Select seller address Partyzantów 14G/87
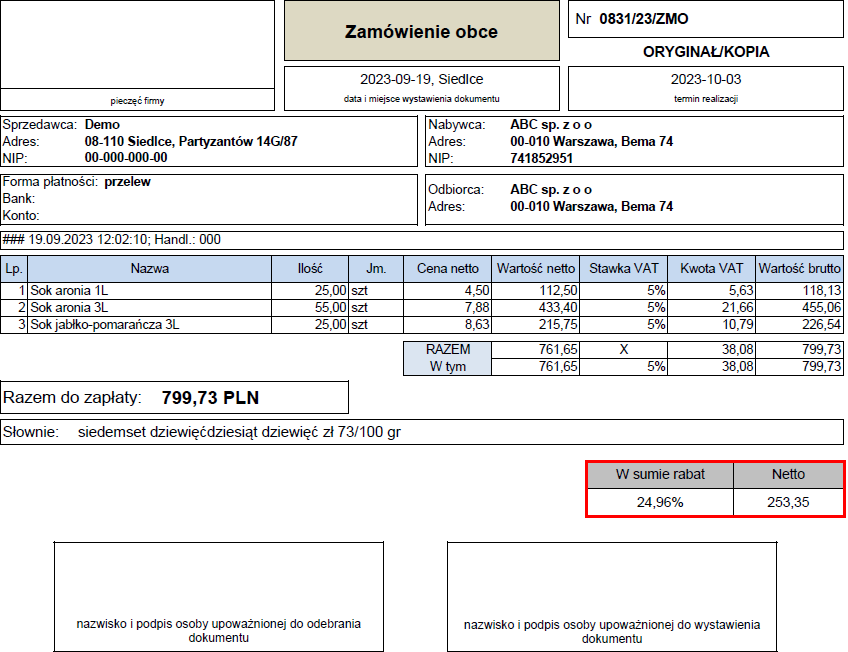The image size is (848, 652). (x=191, y=142)
